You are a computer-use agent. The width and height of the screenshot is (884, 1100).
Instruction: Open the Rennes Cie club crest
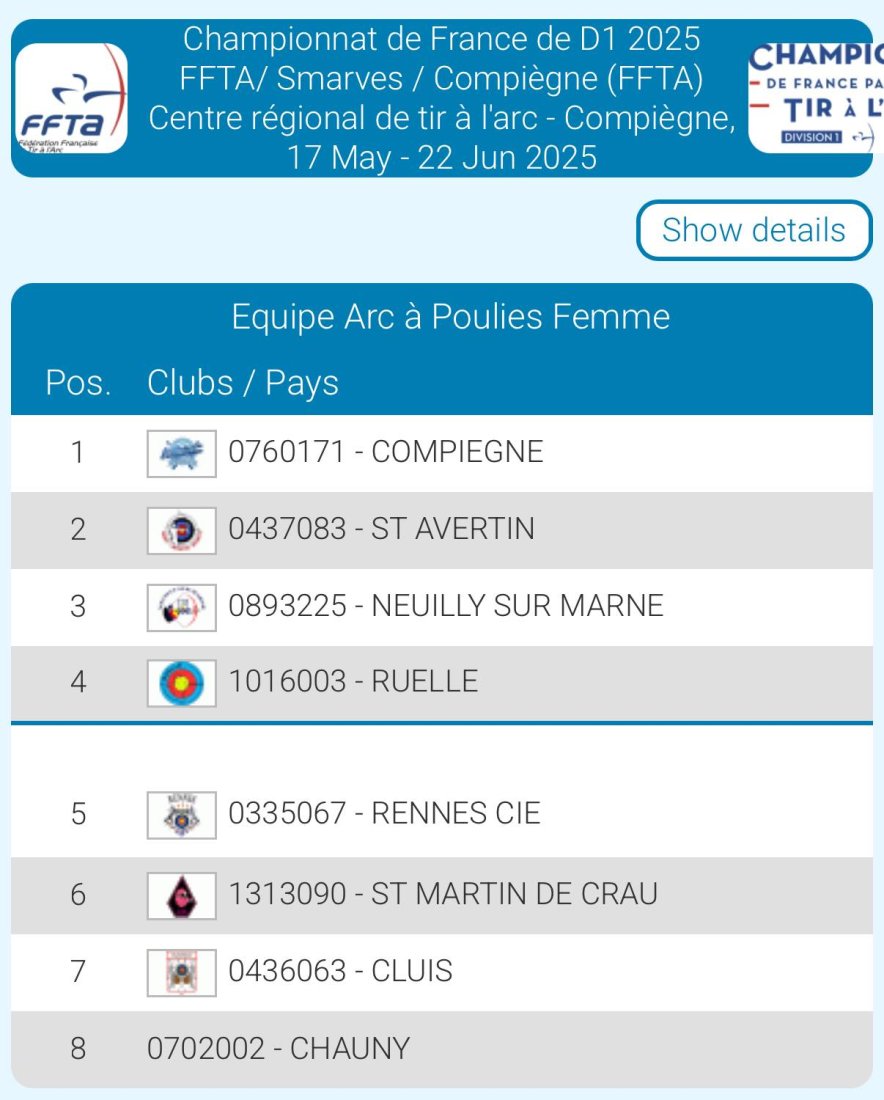click(182, 814)
